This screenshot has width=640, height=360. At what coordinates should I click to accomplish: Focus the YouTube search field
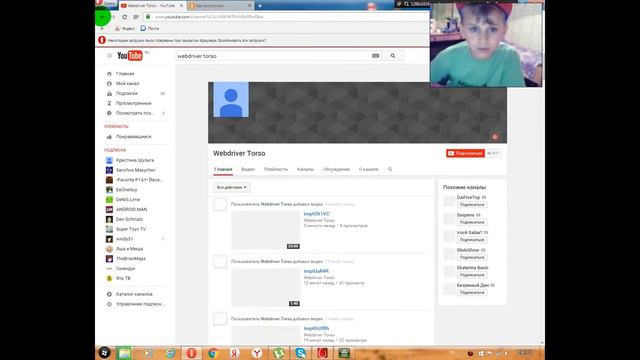[273, 56]
